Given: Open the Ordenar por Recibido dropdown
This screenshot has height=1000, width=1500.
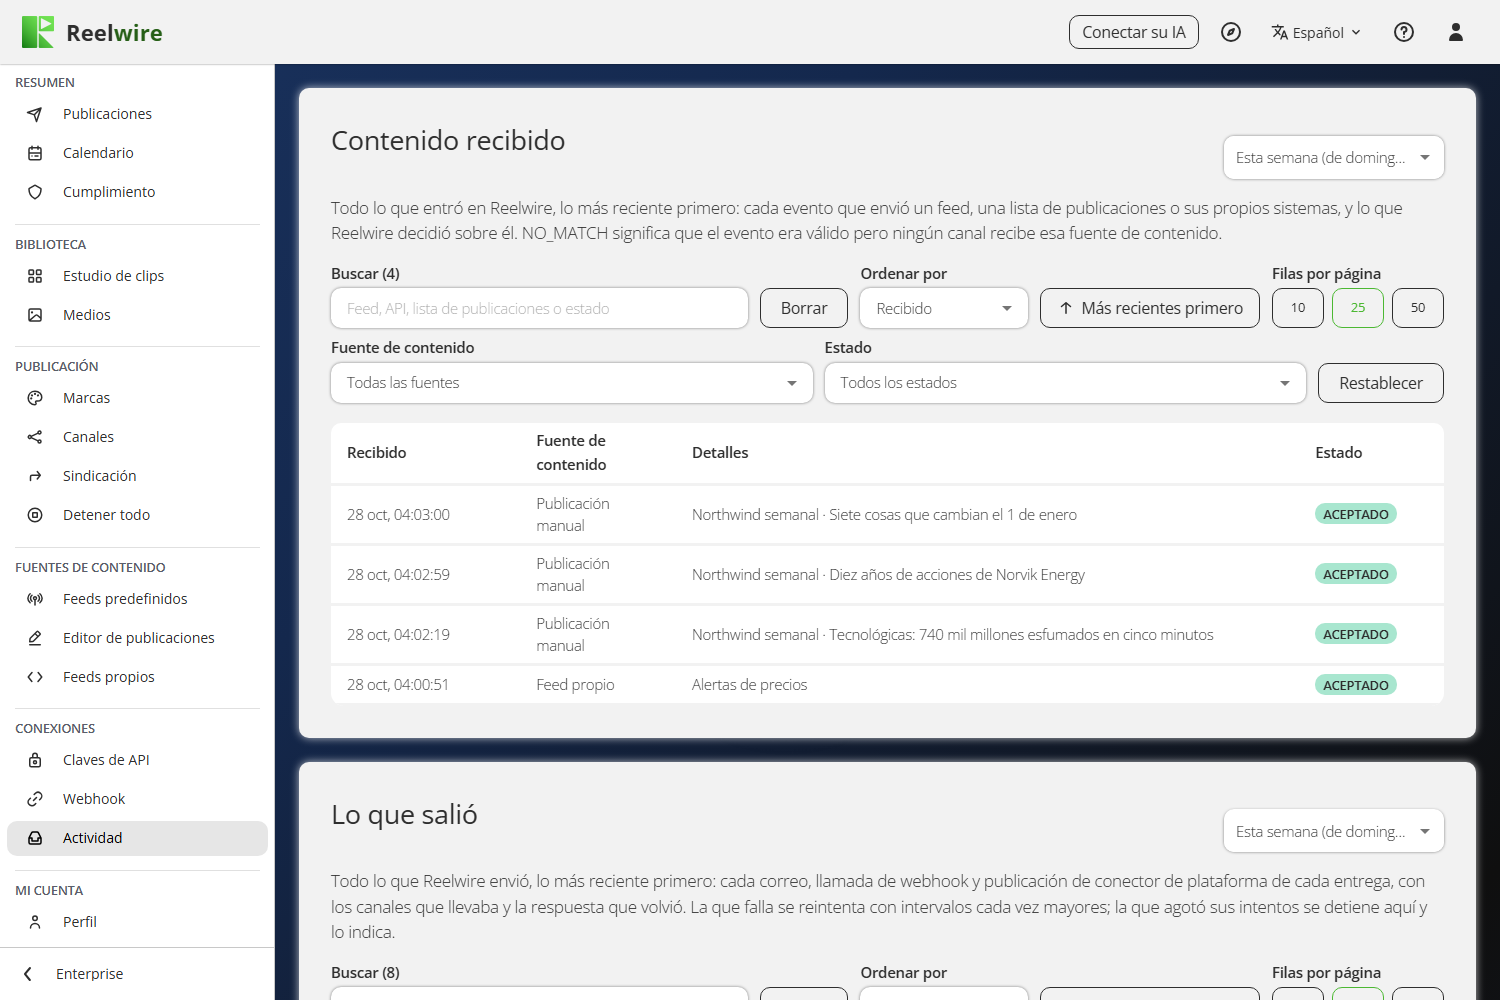Looking at the screenshot, I should click(x=944, y=308).
